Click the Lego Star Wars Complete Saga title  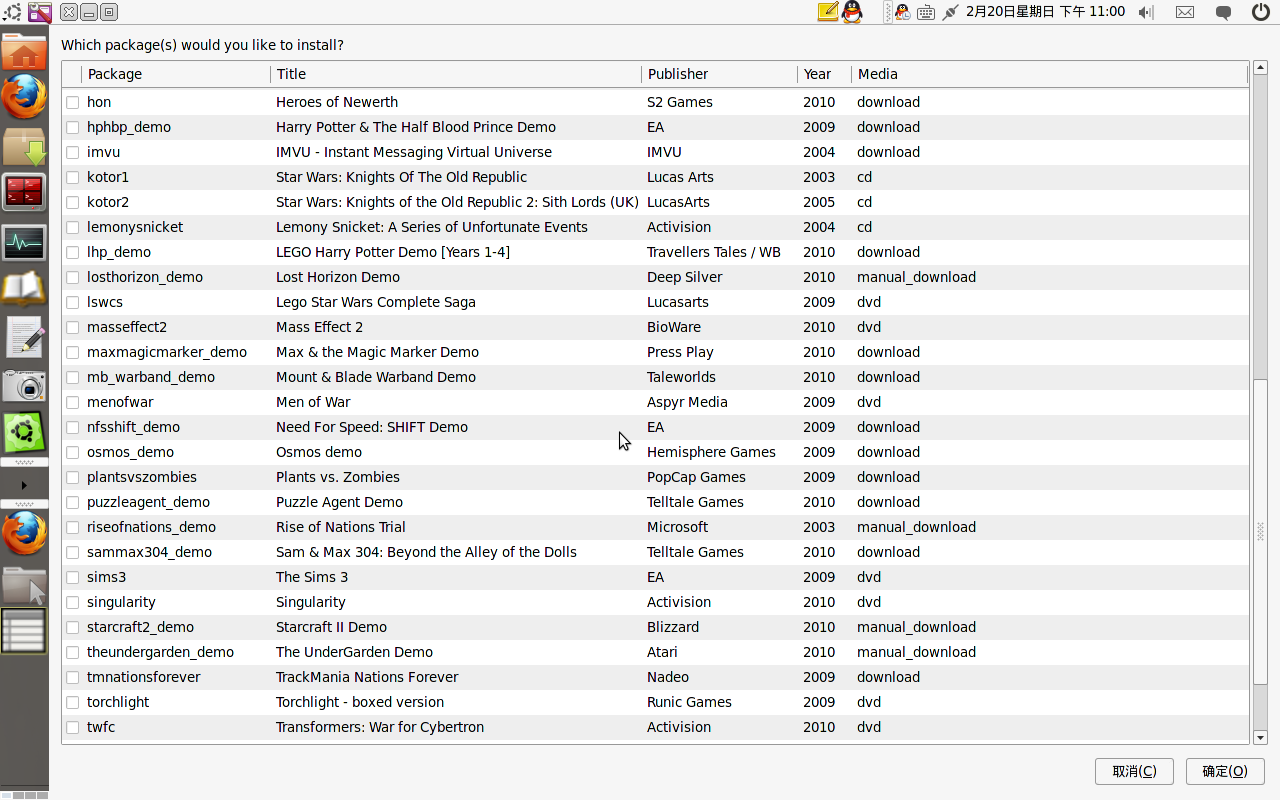[376, 302]
